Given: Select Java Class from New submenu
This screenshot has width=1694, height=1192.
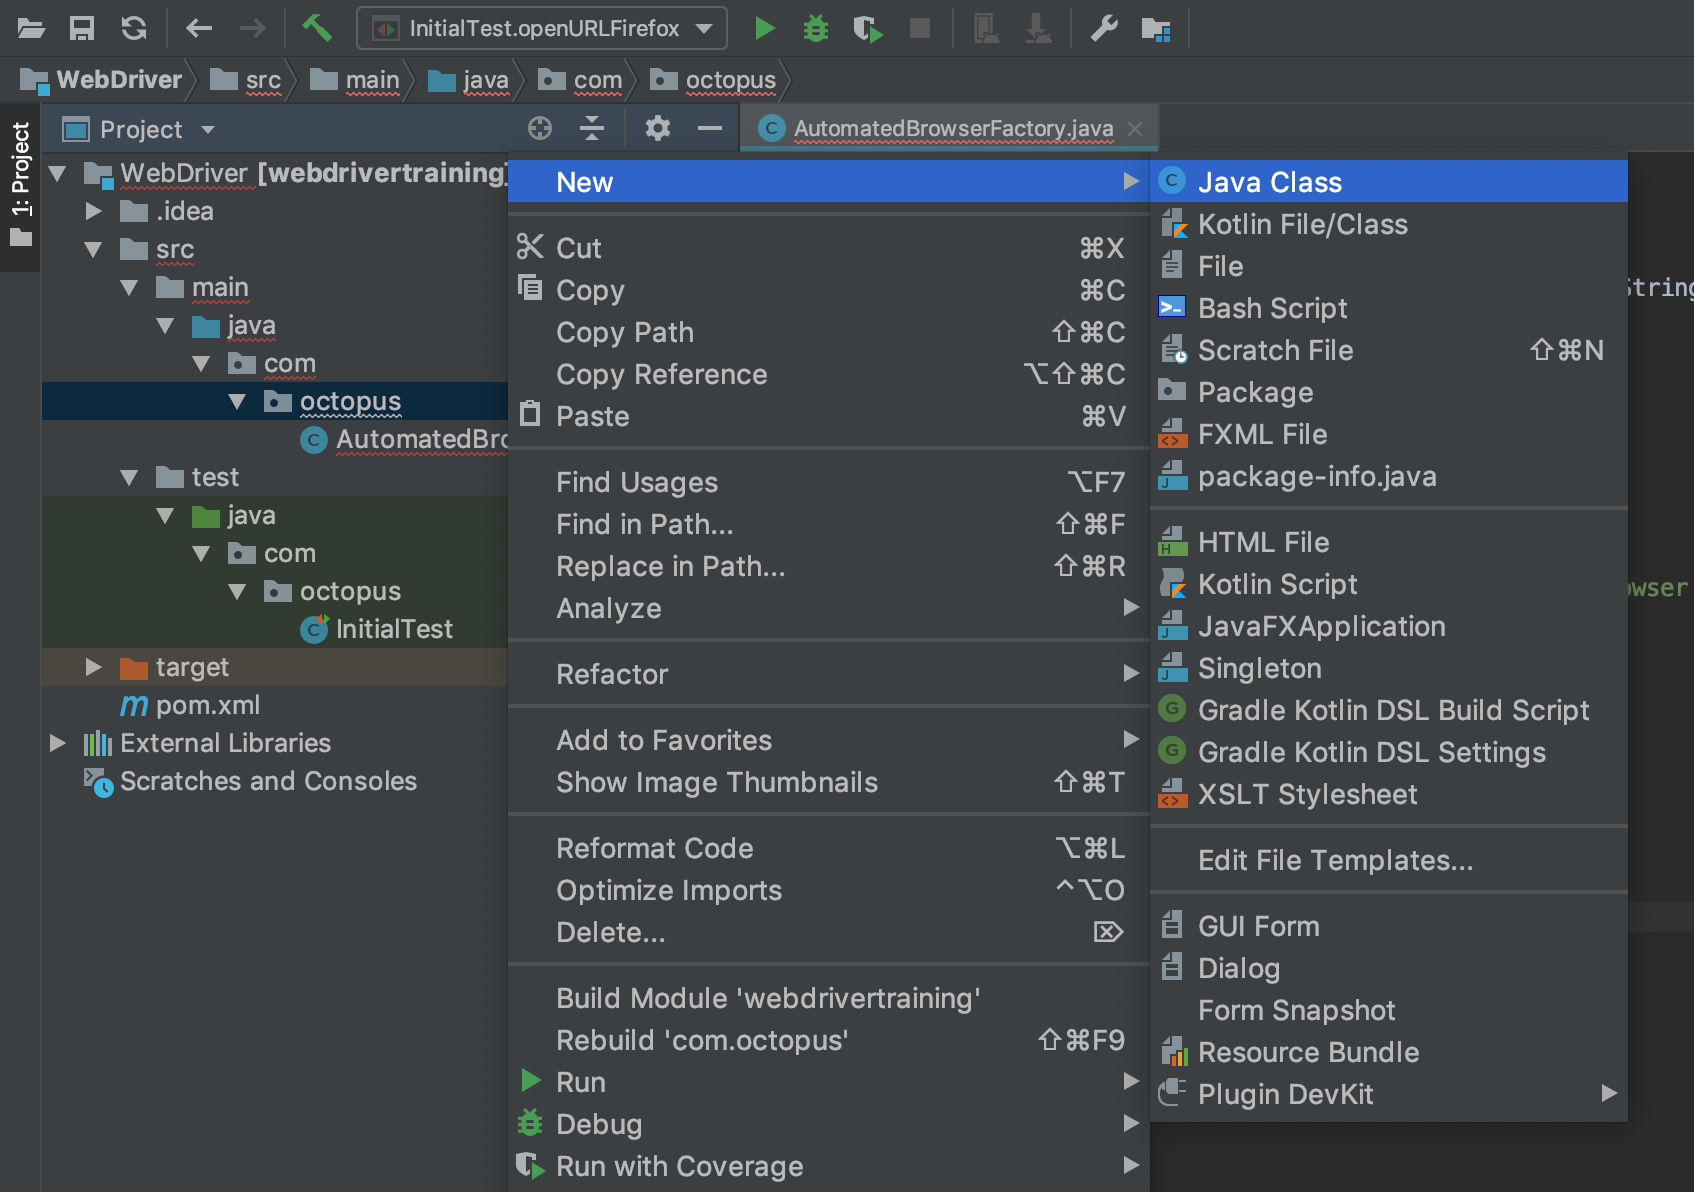Looking at the screenshot, I should (x=1269, y=182).
